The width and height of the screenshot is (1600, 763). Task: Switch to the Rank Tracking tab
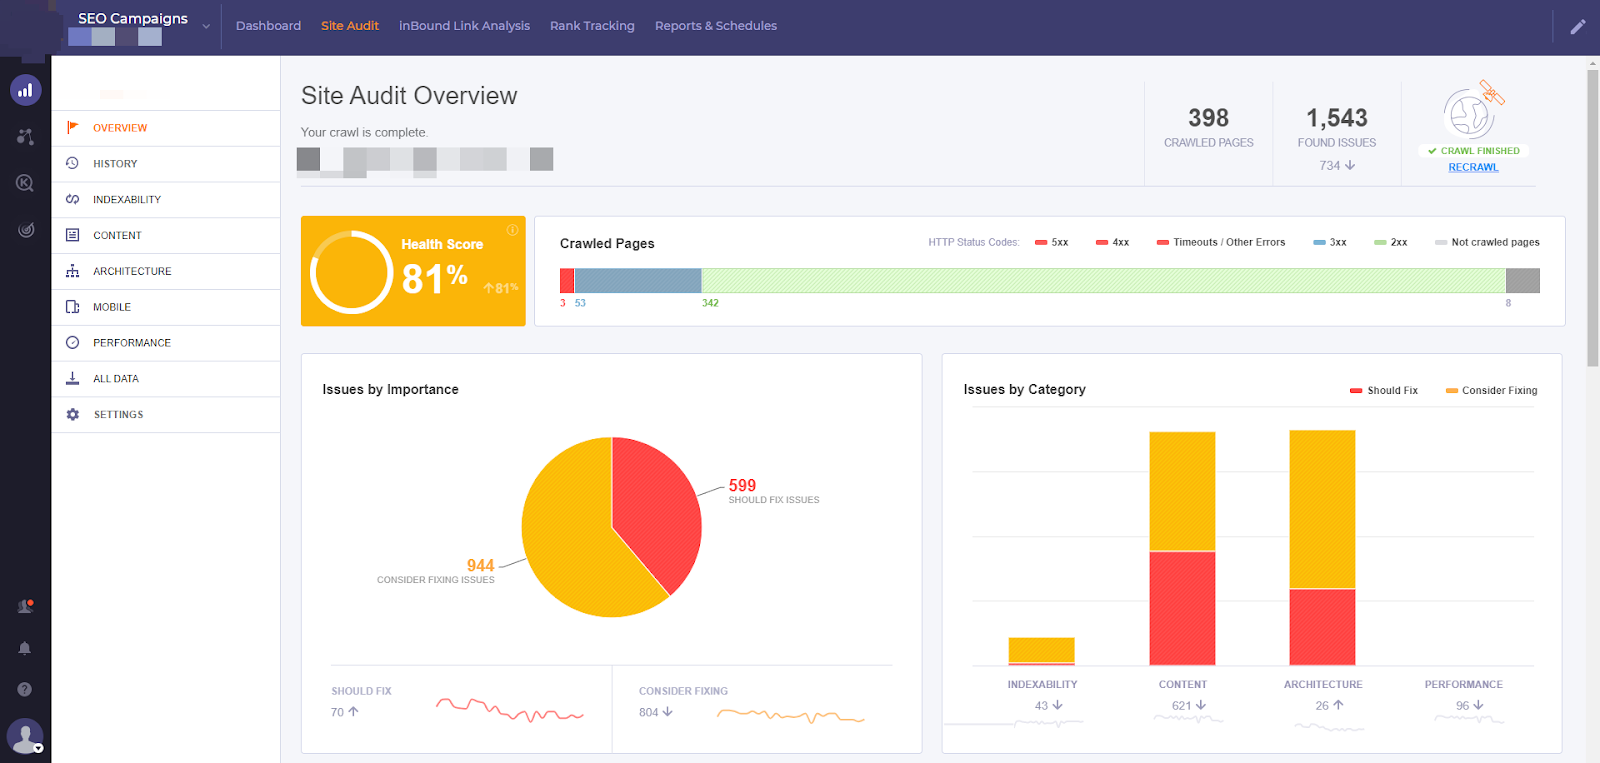(592, 26)
